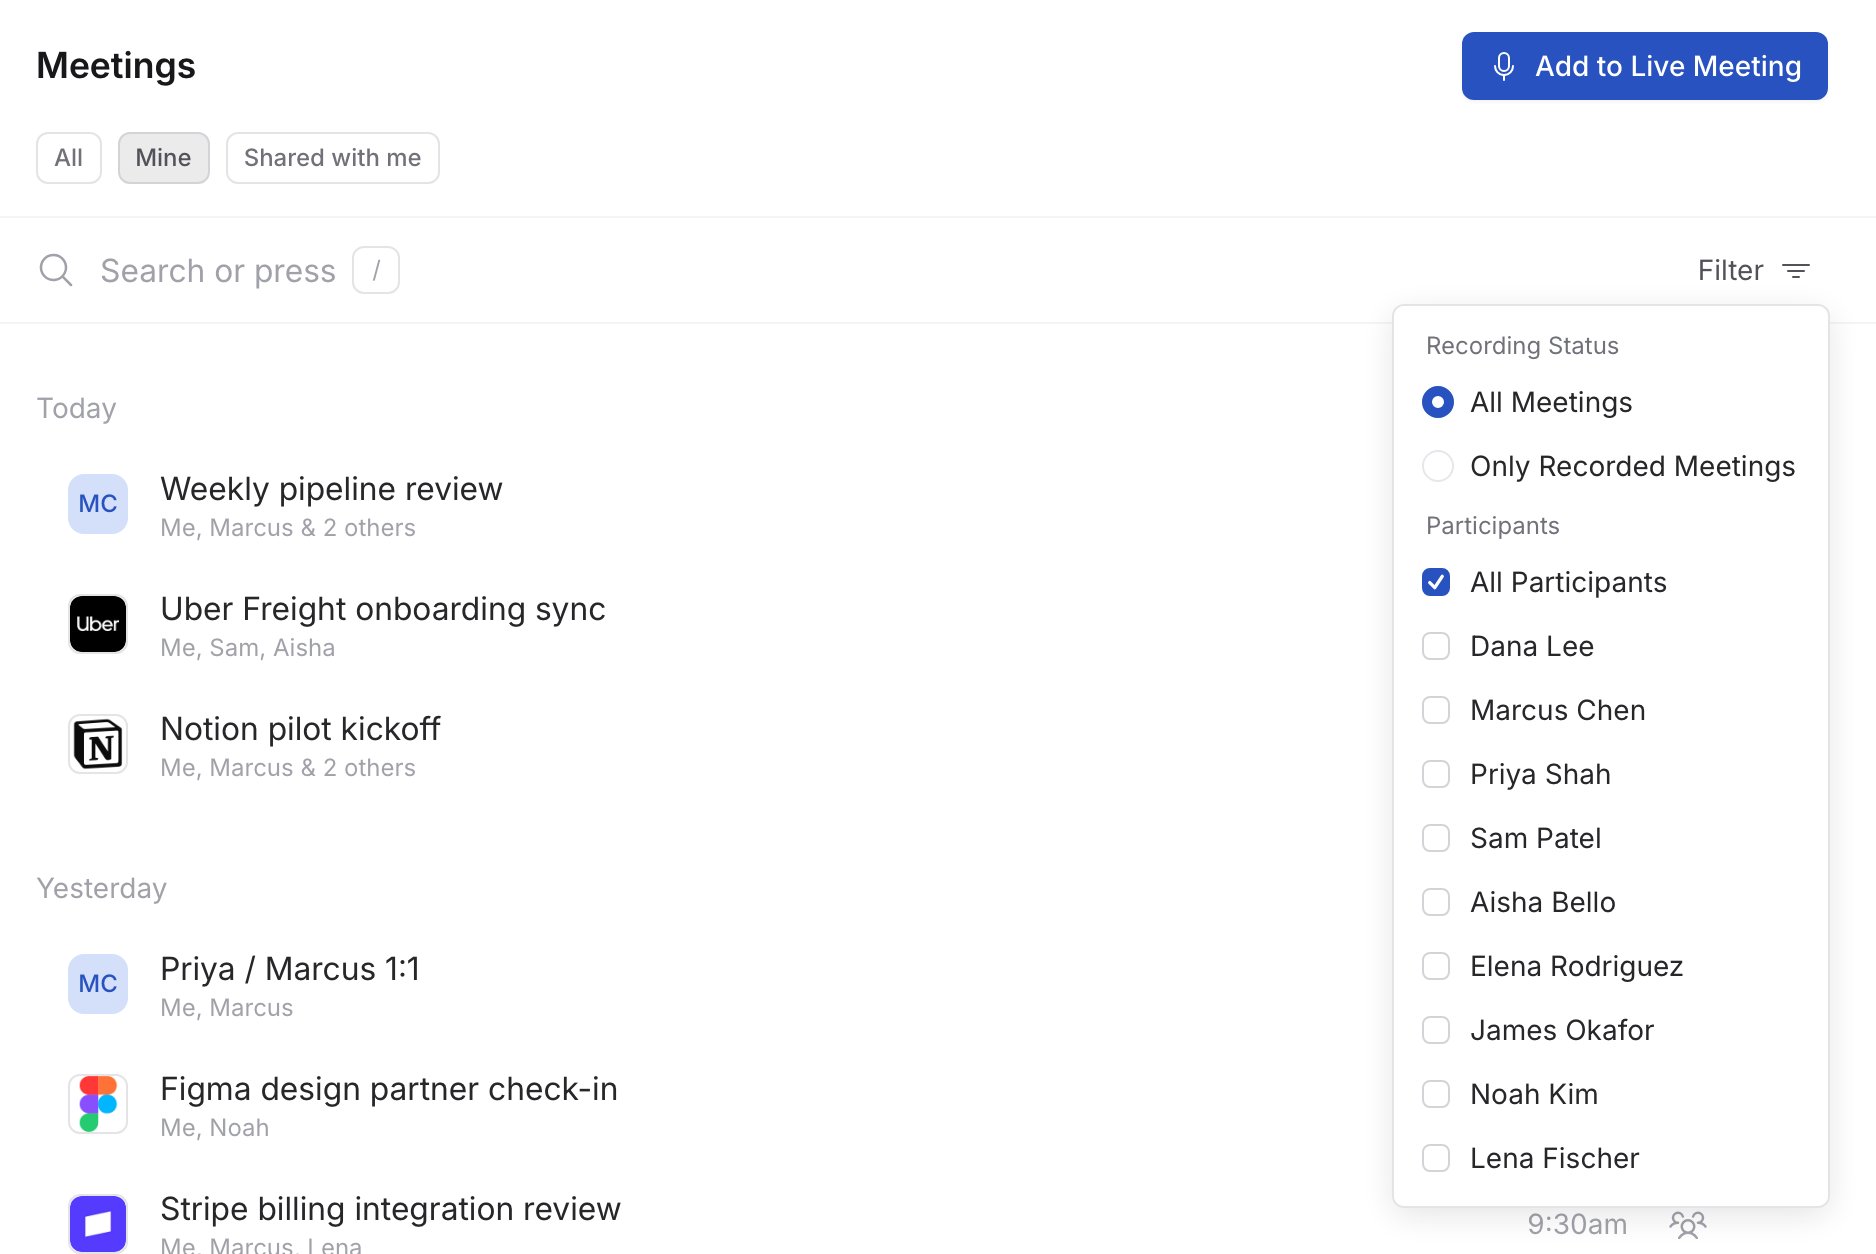Screen dimensions: 1876x1254
Task: Check the James Okafor checkbox
Action: pos(1436,1030)
